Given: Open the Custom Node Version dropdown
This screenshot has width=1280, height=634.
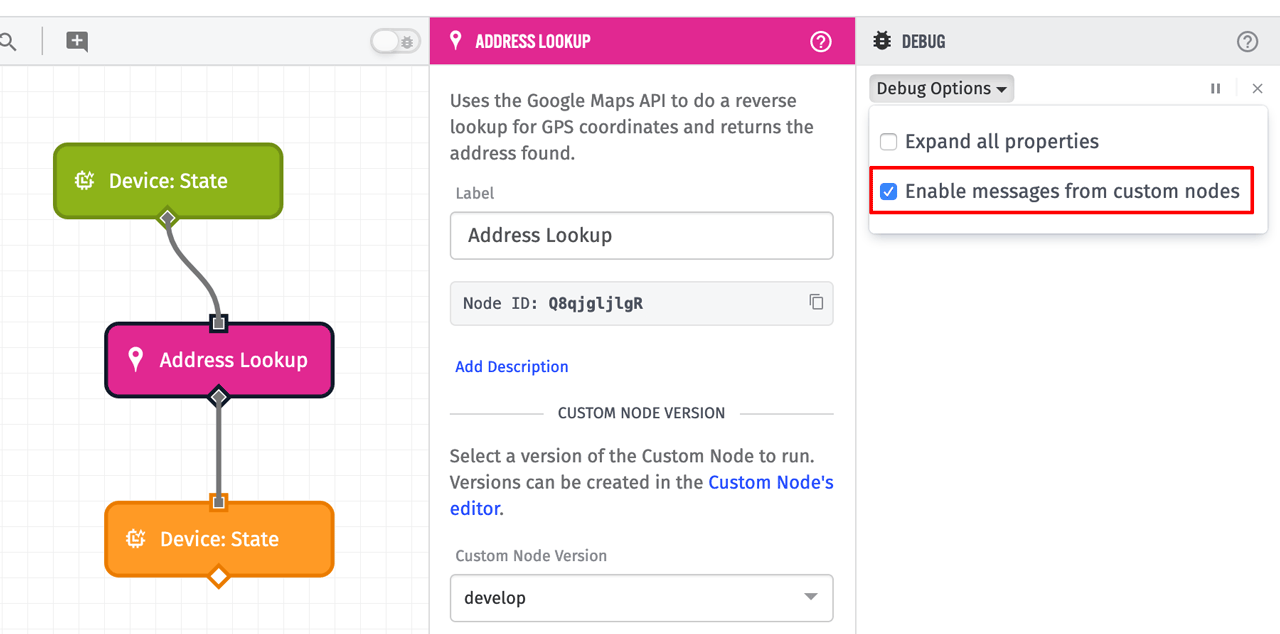Looking at the screenshot, I should click(641, 598).
